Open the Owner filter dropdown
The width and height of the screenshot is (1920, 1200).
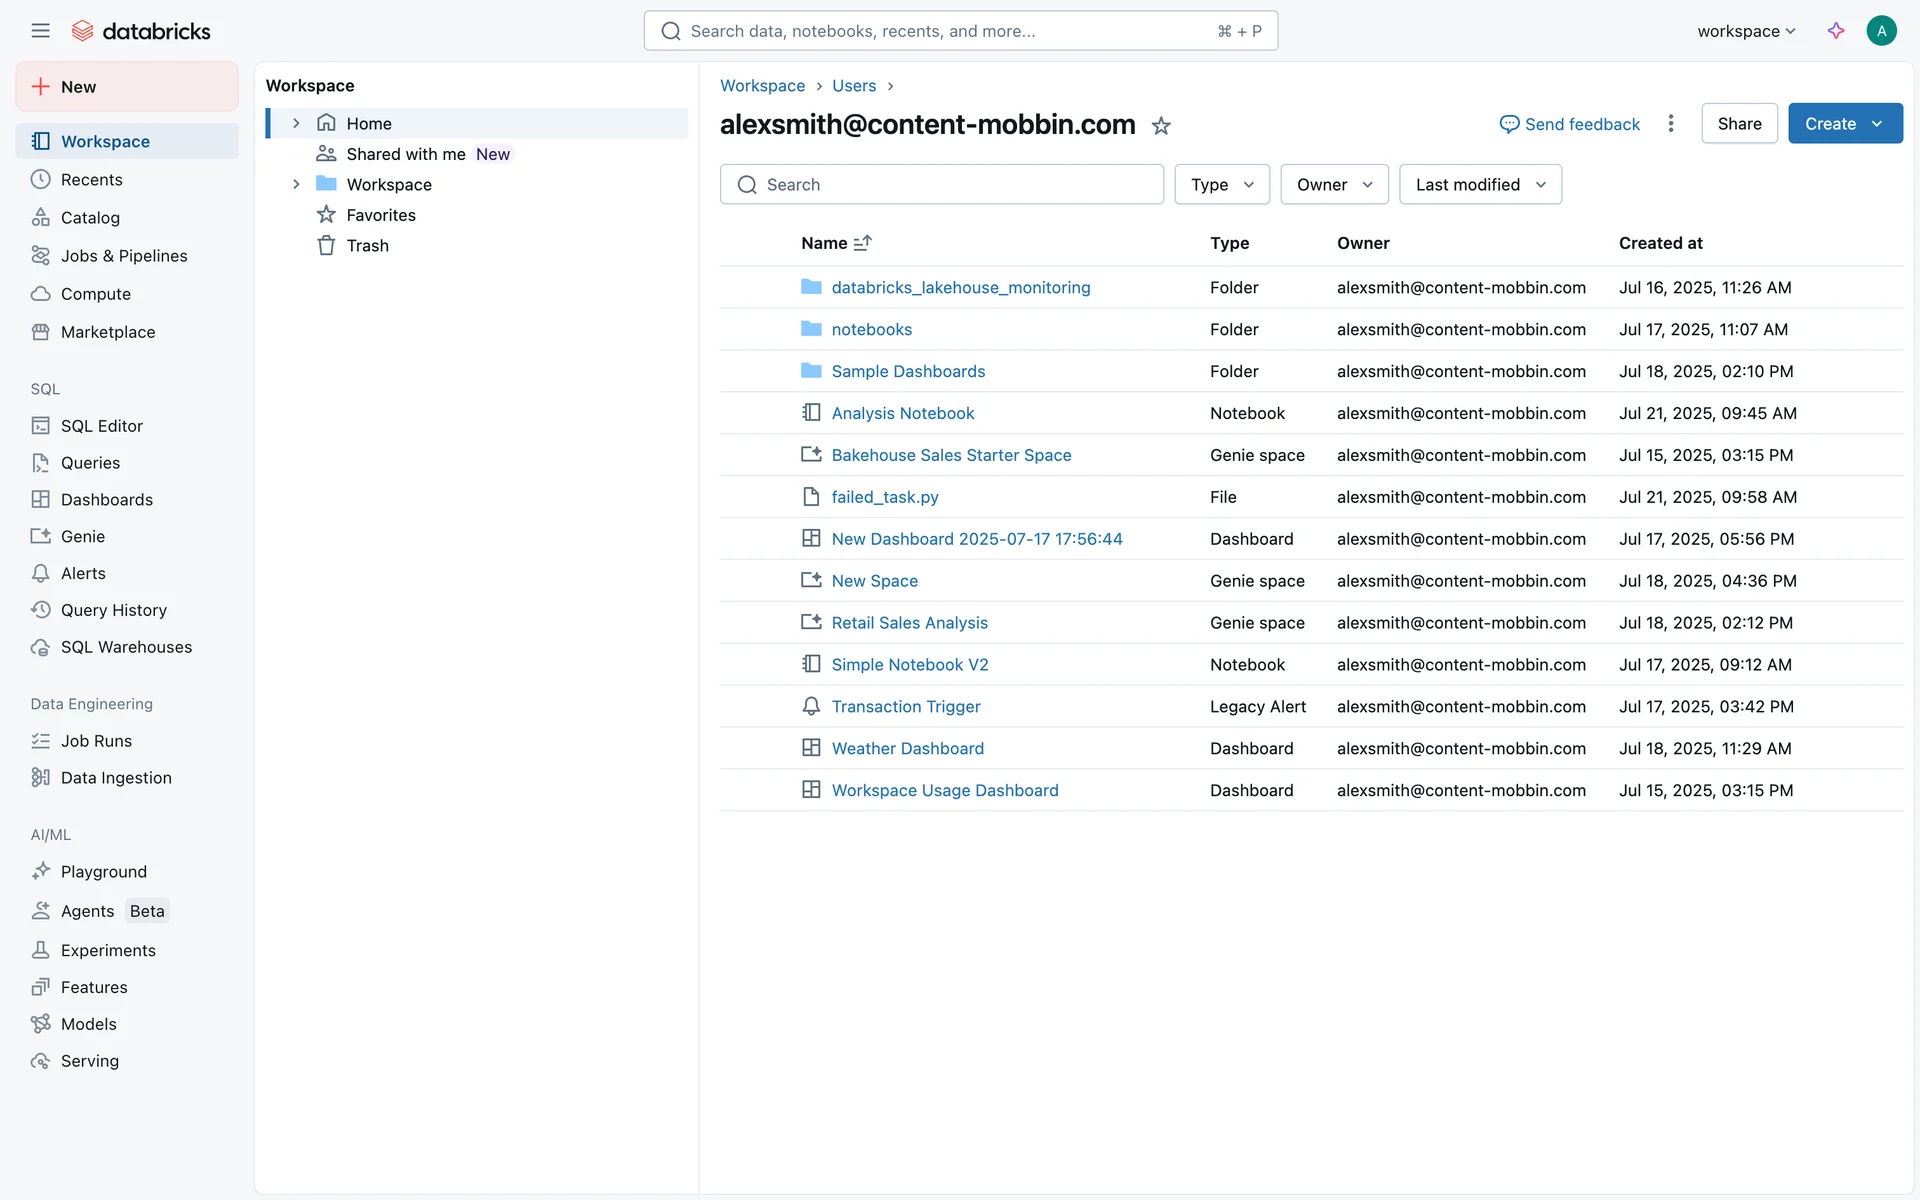pyautogui.click(x=1334, y=185)
